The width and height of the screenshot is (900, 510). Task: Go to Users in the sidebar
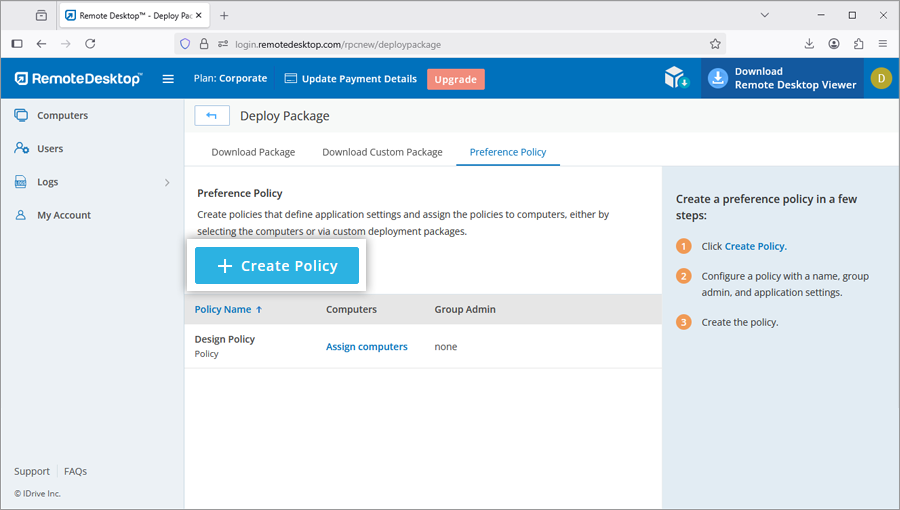point(50,149)
